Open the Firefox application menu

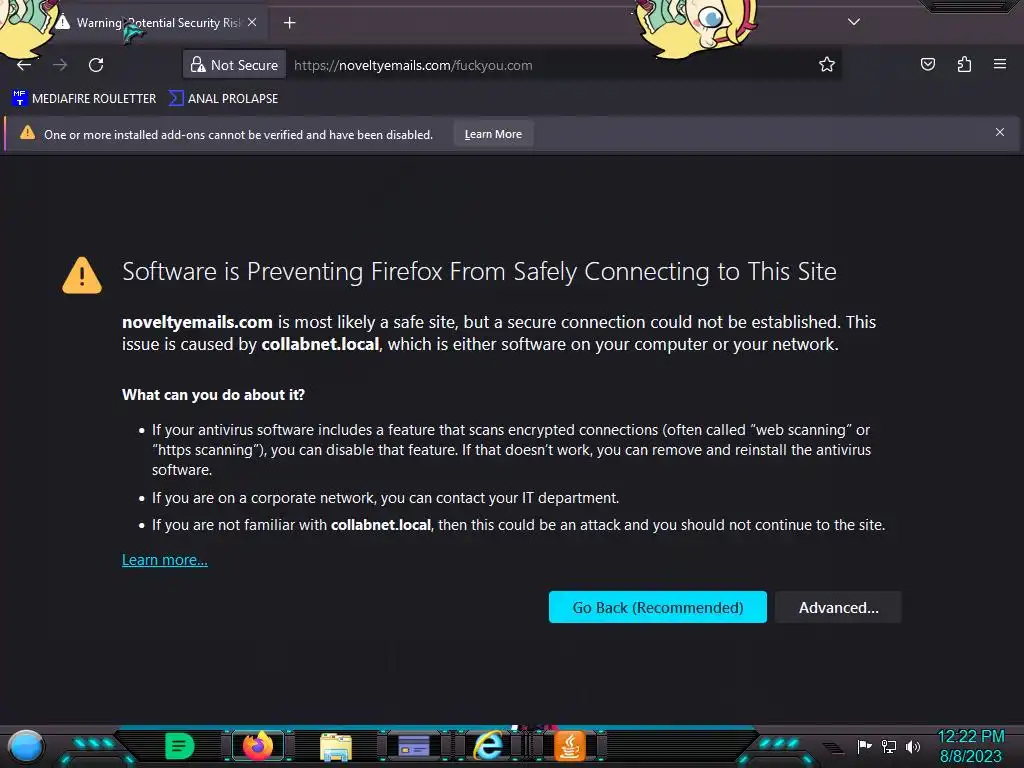[999, 64]
